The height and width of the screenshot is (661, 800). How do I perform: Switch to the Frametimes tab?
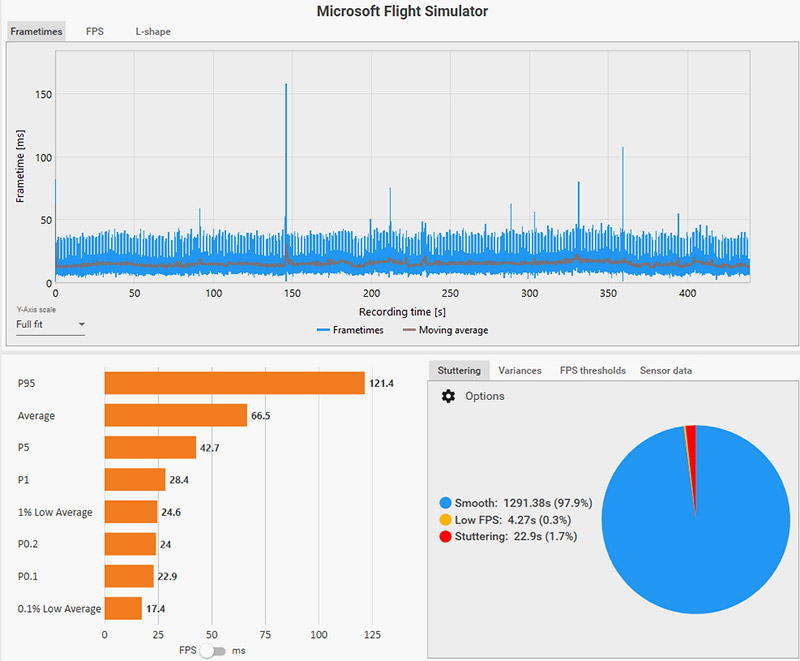point(36,32)
